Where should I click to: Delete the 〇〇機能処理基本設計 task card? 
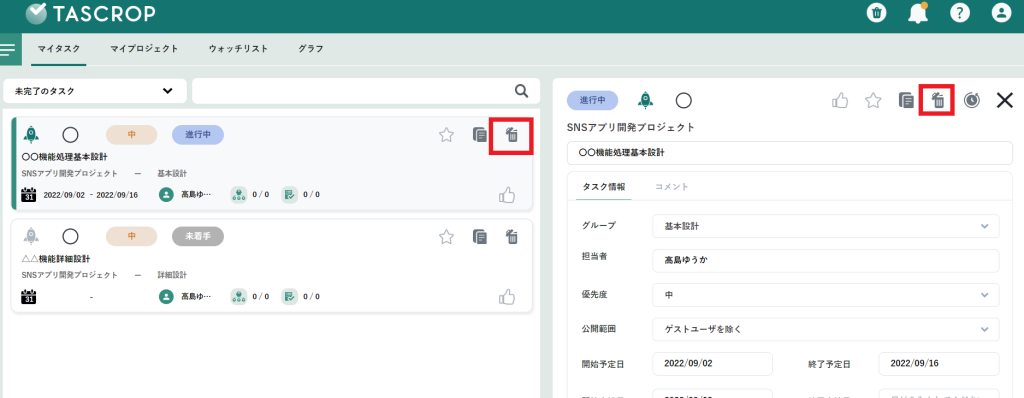(512, 136)
